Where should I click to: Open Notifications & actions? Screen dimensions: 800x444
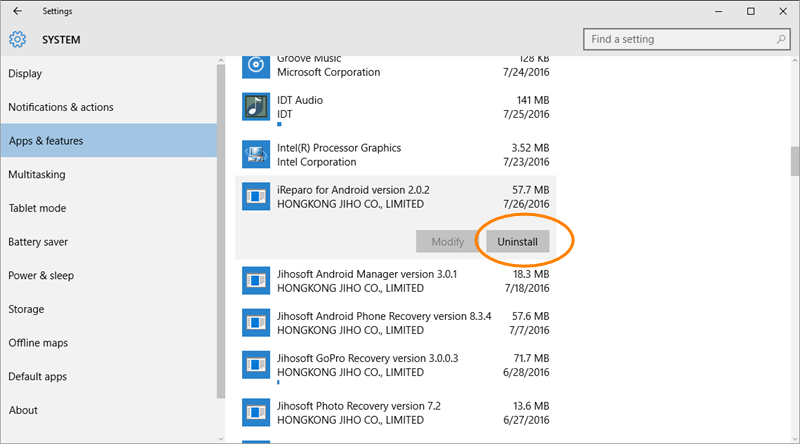point(109,107)
